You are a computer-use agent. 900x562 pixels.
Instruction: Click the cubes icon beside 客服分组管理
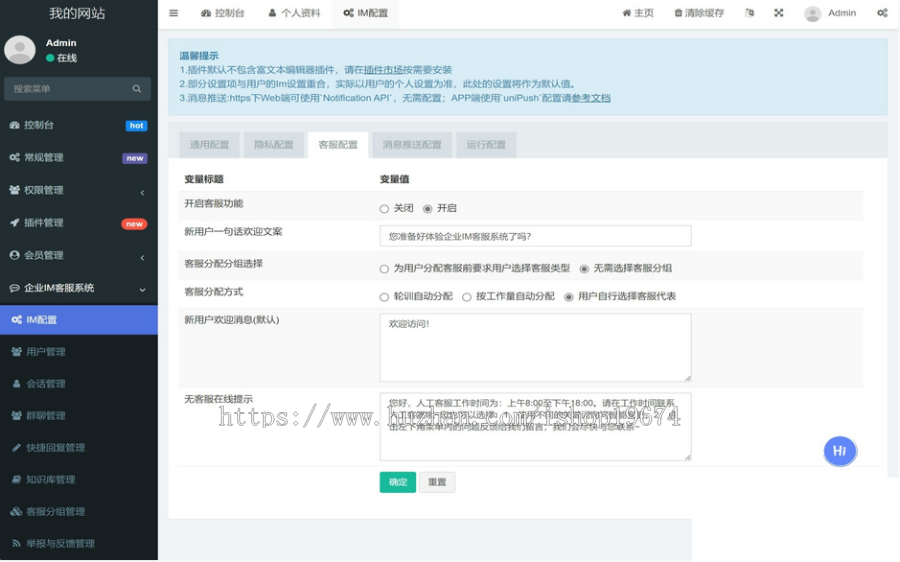(17, 511)
